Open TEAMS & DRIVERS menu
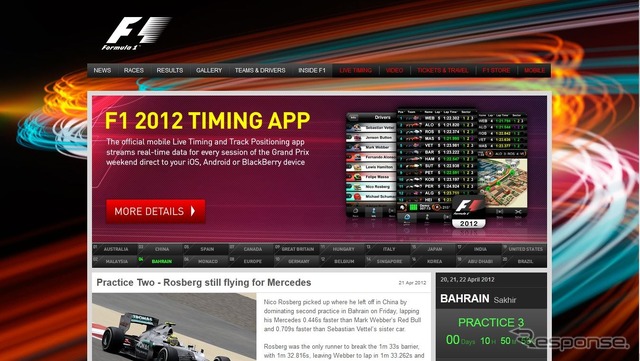The image size is (640, 361). point(260,70)
